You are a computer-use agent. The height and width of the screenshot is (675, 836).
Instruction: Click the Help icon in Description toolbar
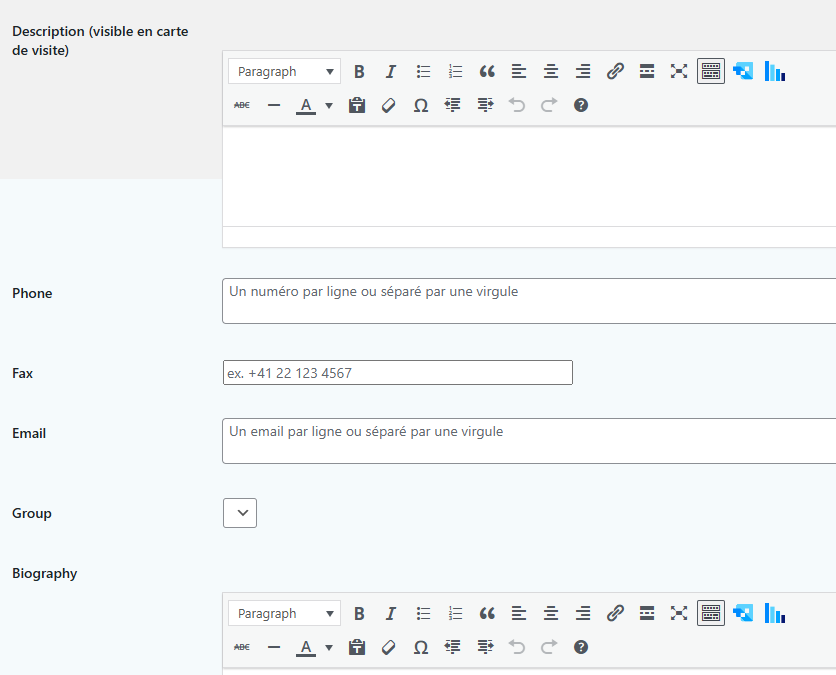coord(581,105)
